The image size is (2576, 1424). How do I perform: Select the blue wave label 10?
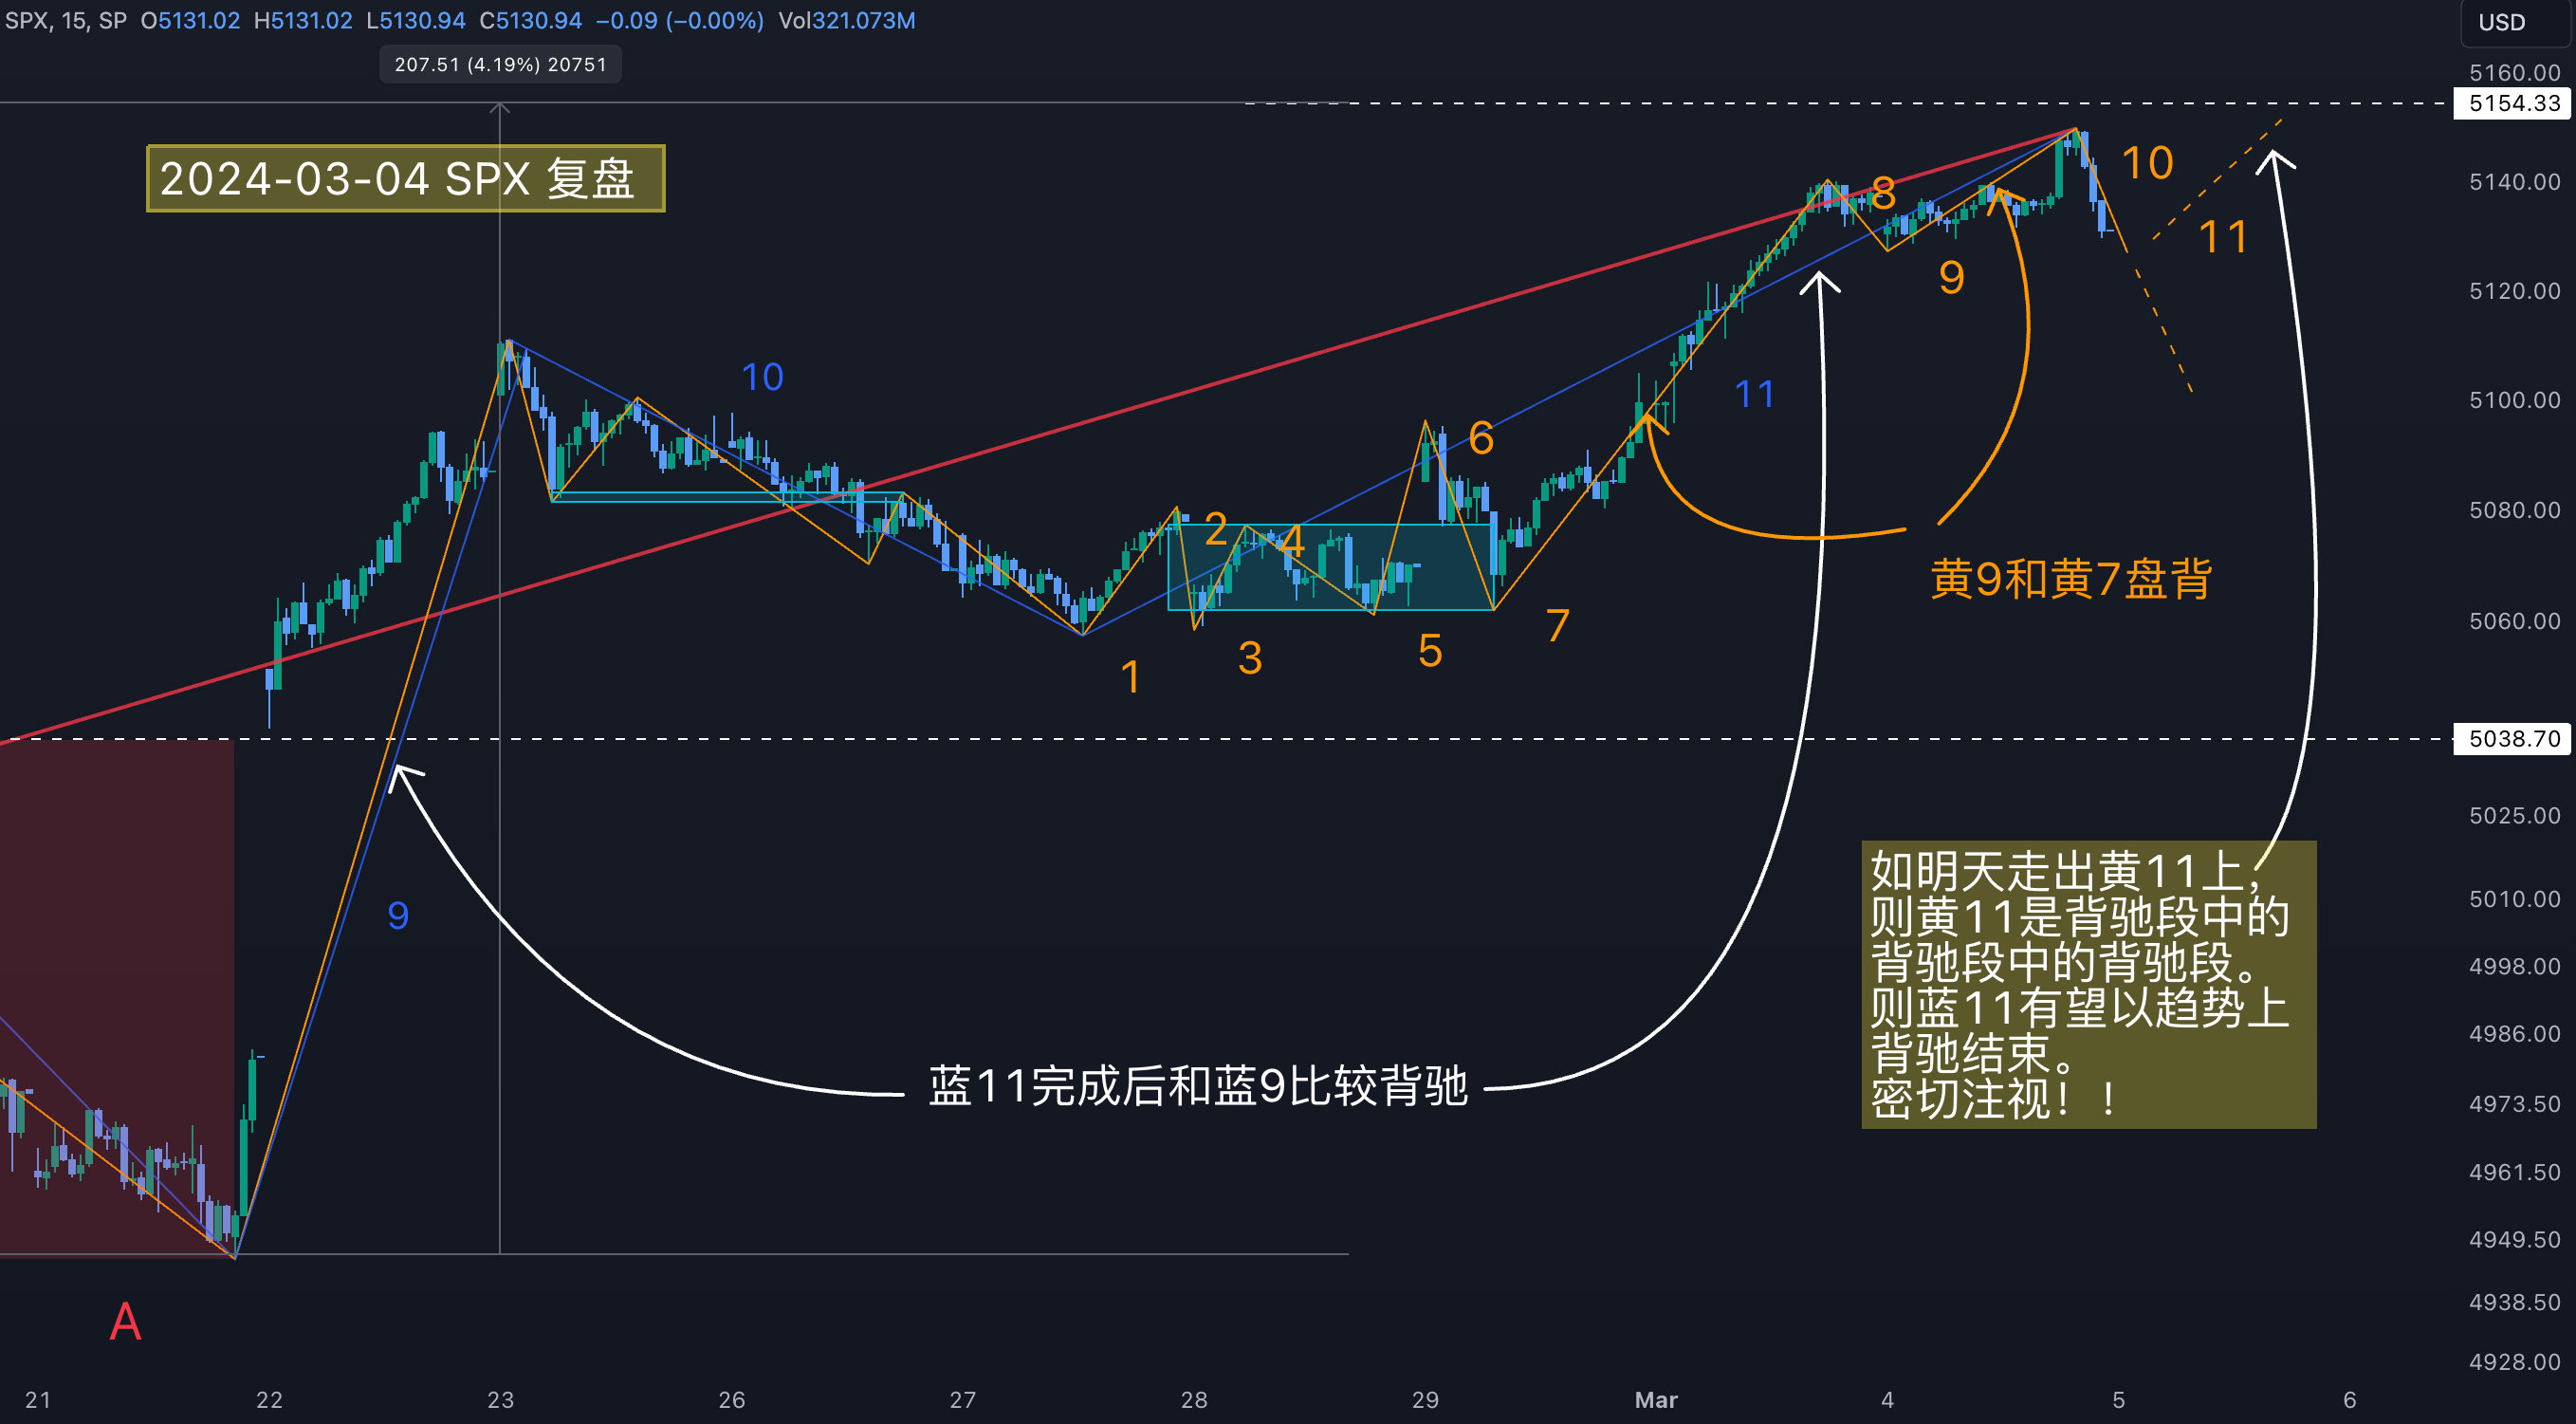(x=762, y=377)
